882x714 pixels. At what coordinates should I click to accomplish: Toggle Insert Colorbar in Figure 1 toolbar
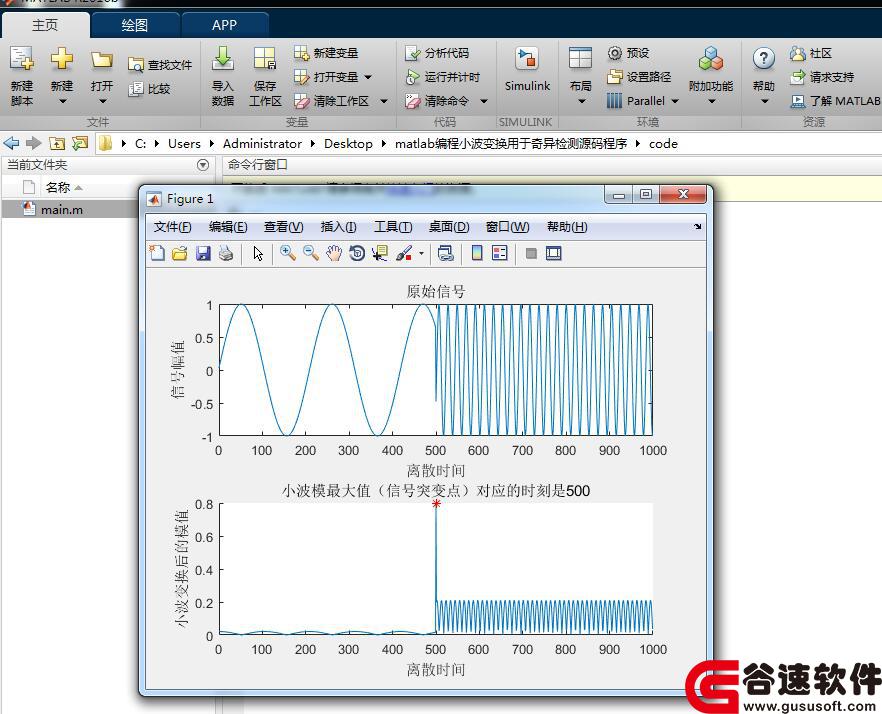(x=477, y=253)
